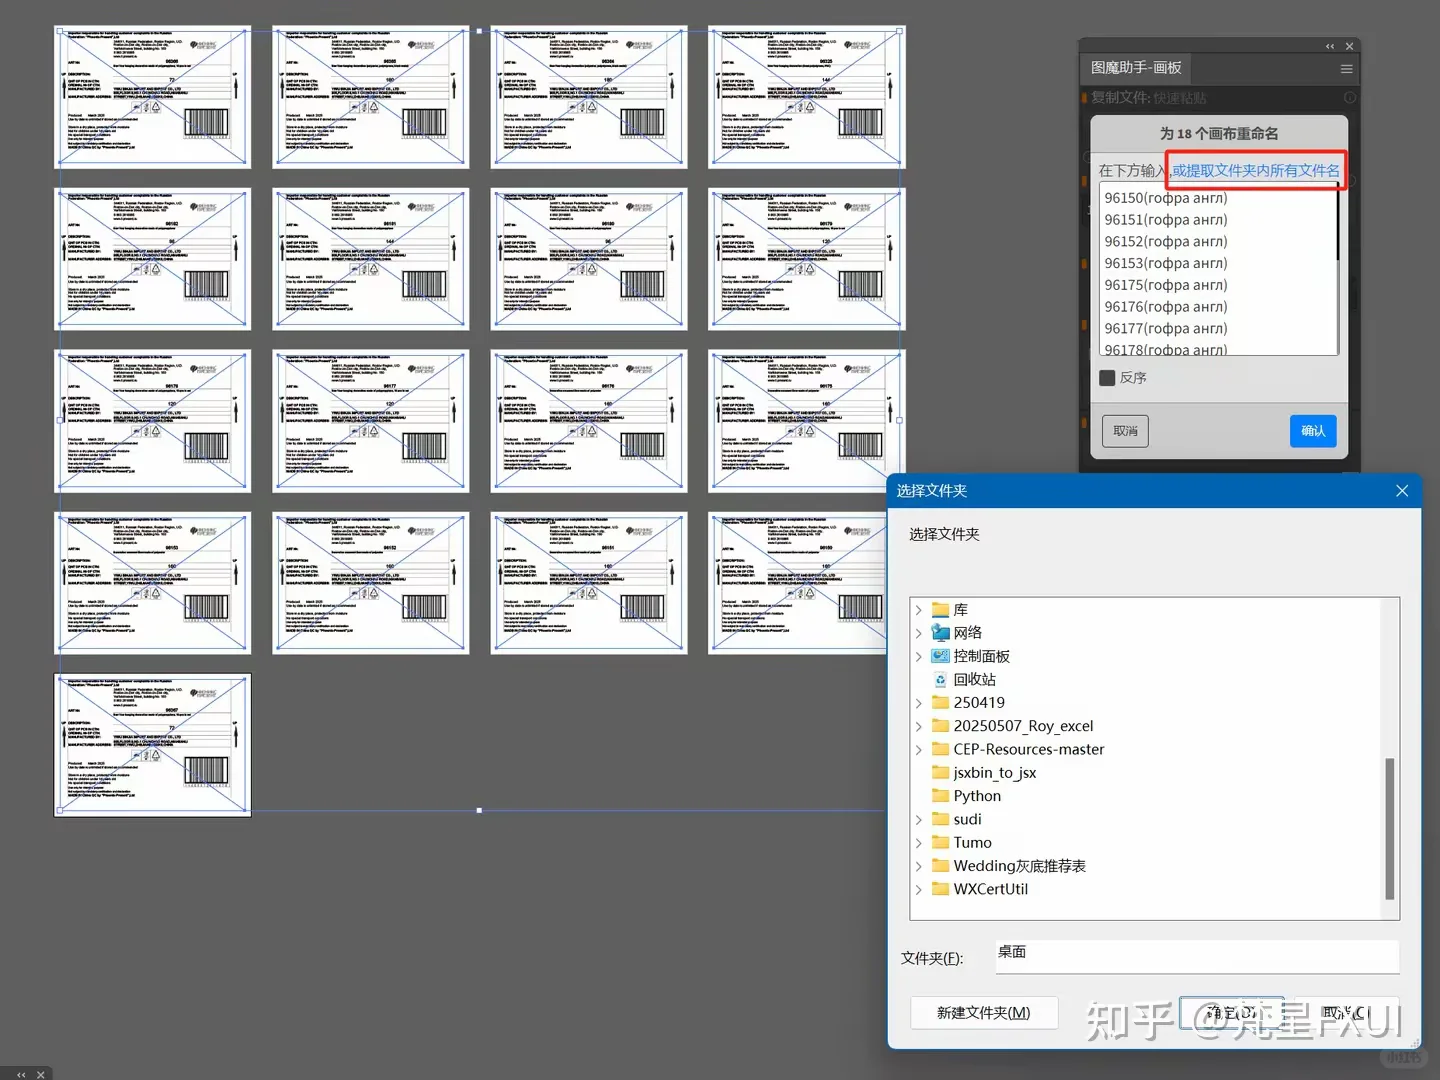
Task: Close the 图魔助手-画板 panel
Action: pos(1349,46)
